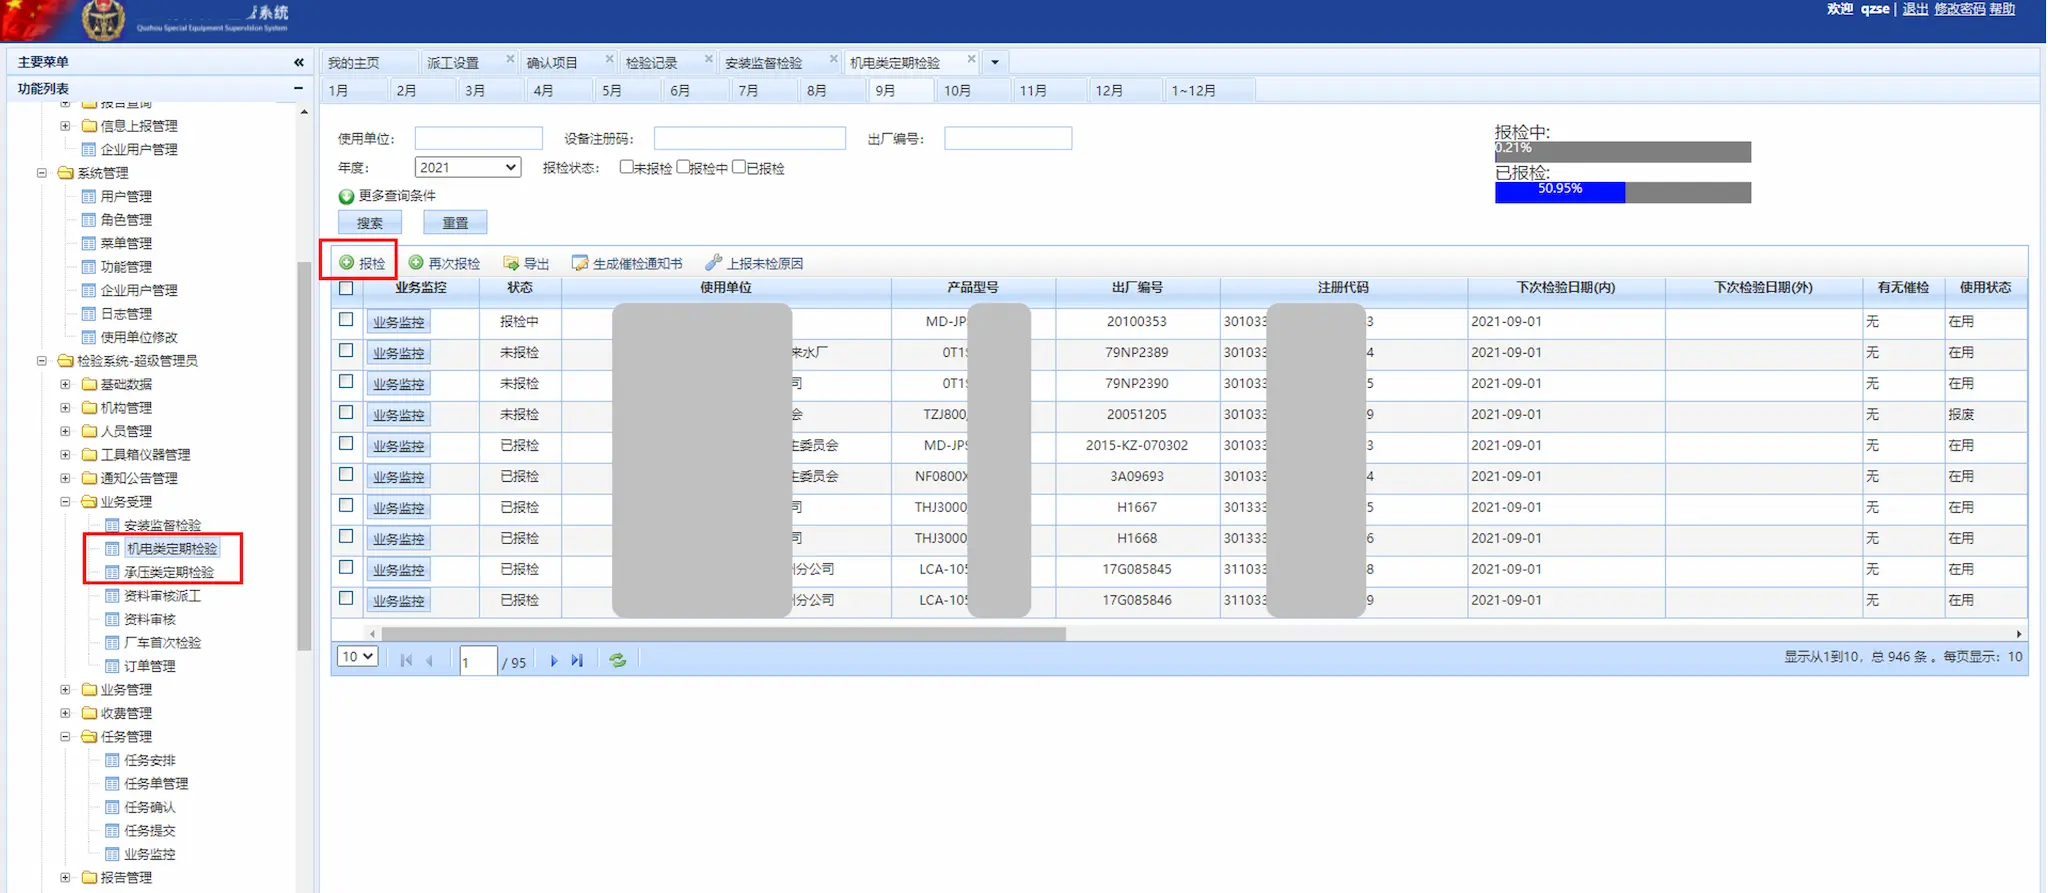
Task: Click the 上报未检原因 wrench icon
Action: point(713,263)
